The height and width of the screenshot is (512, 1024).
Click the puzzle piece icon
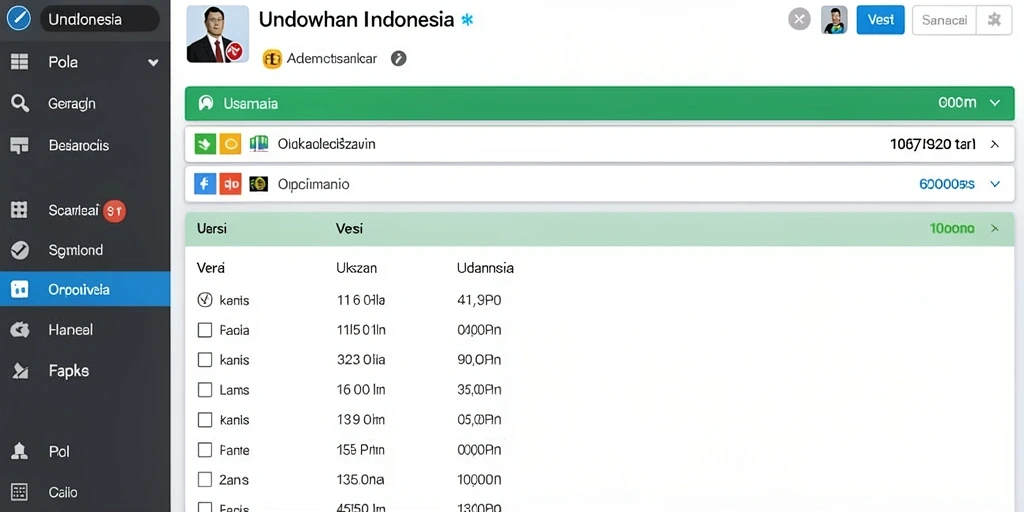pyautogui.click(x=994, y=20)
